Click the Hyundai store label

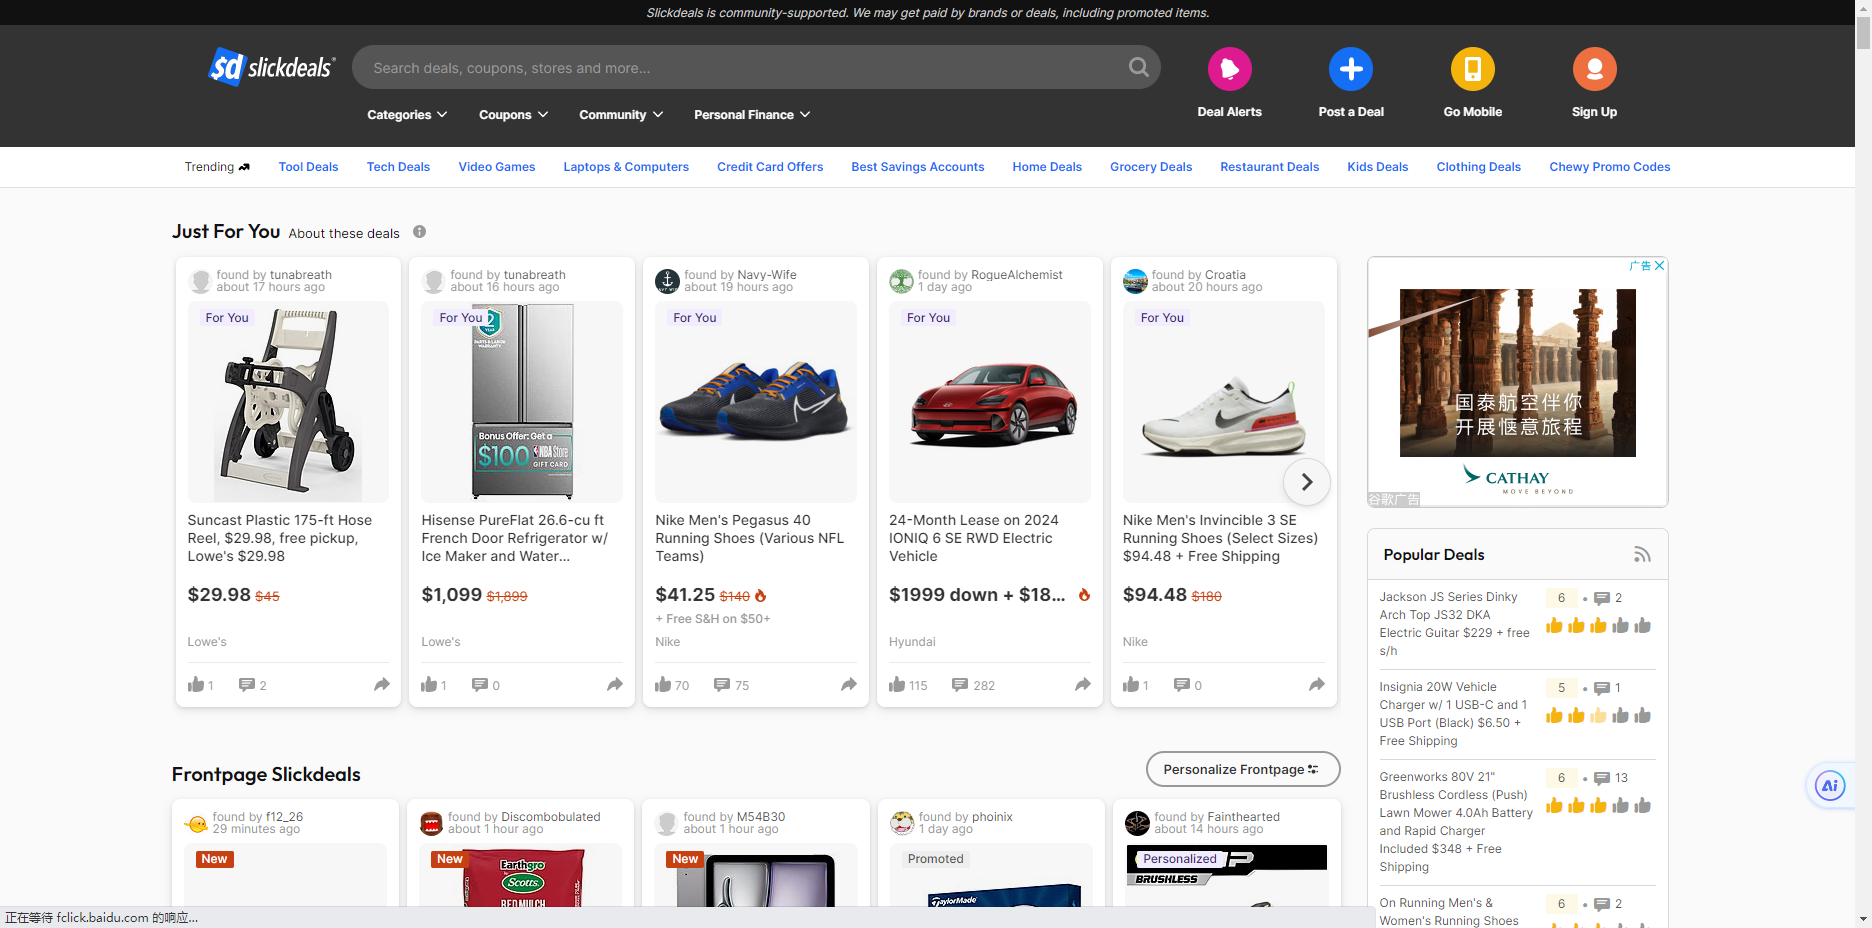(912, 642)
